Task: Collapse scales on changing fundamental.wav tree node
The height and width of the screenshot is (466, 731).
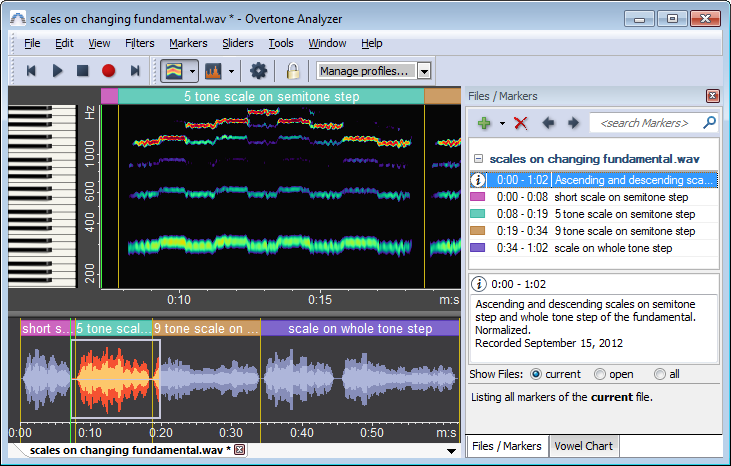Action: (478, 158)
